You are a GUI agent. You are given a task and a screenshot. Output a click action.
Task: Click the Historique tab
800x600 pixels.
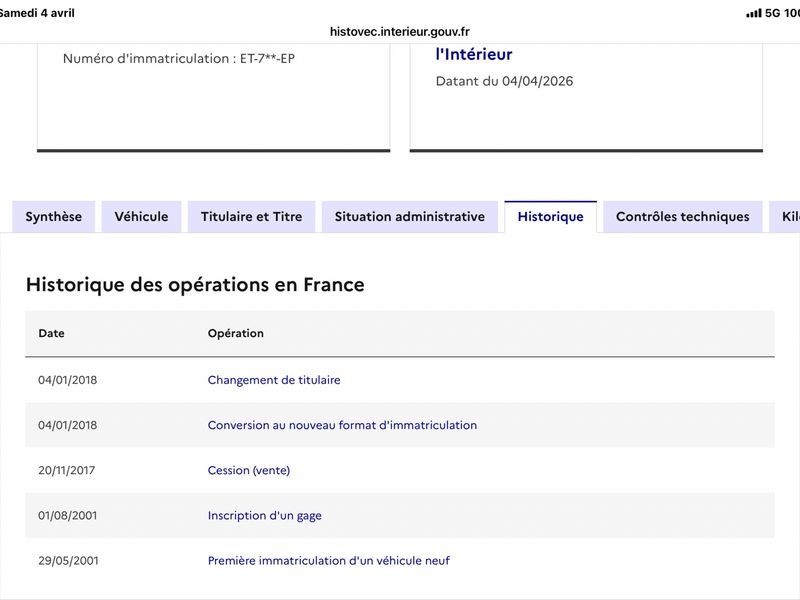click(550, 216)
